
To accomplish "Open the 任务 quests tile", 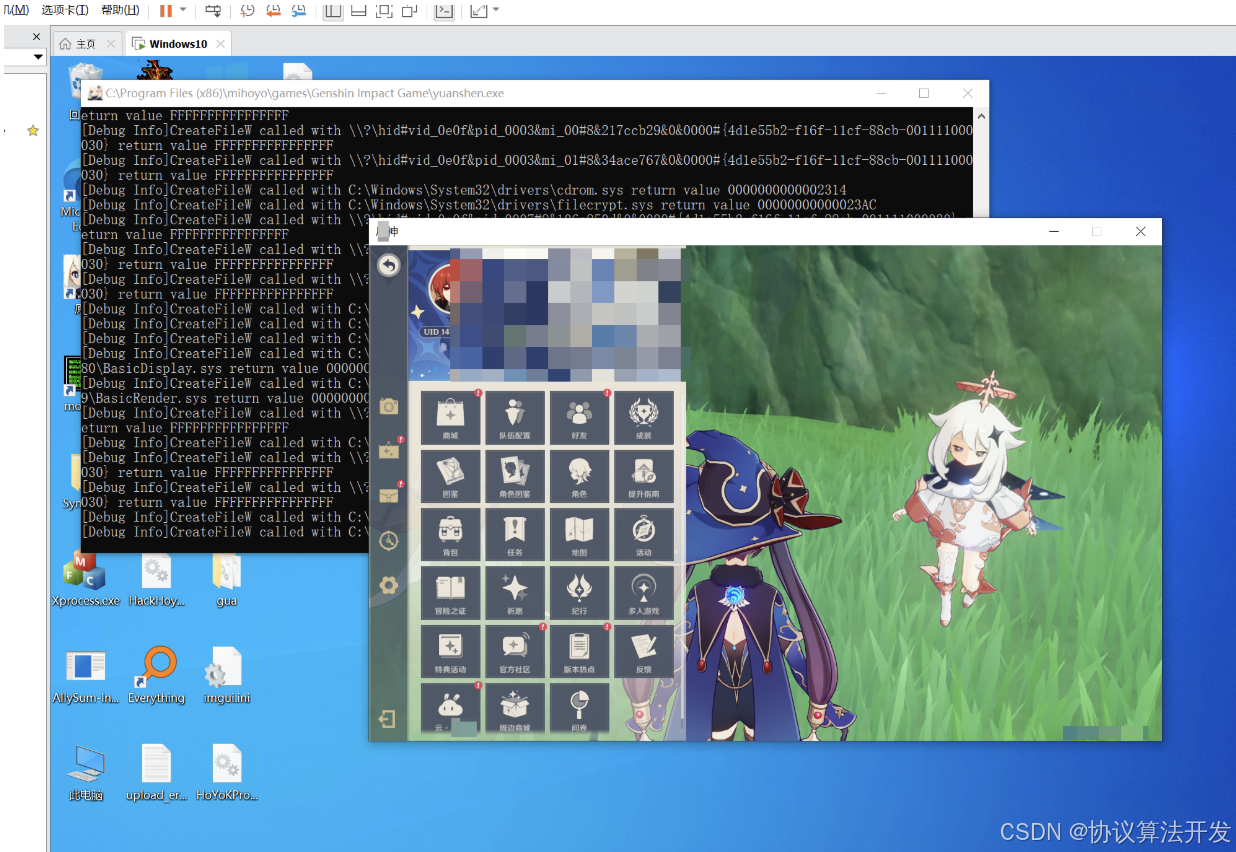I will (514, 533).
